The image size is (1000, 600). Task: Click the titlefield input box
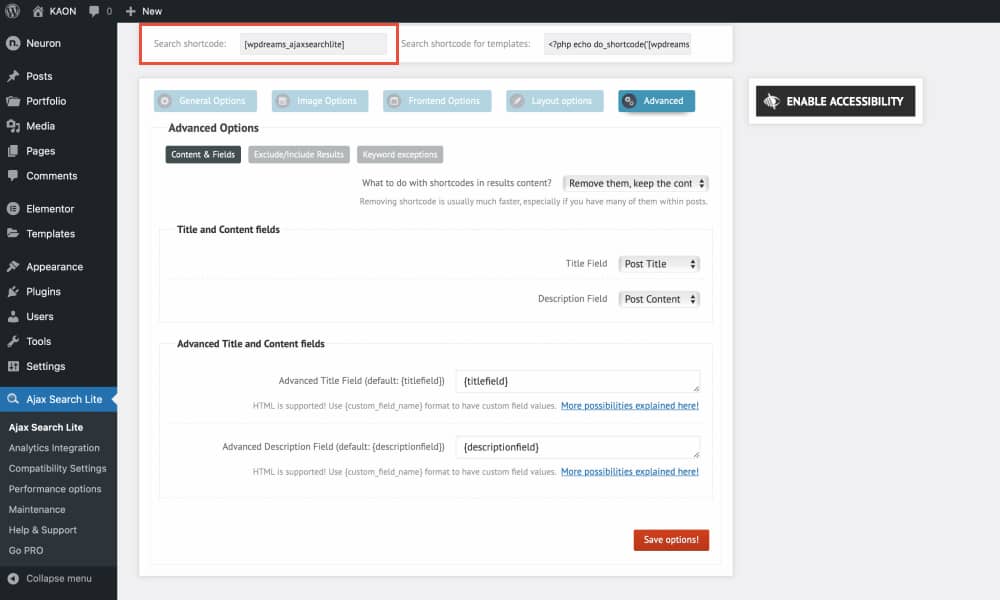point(578,381)
